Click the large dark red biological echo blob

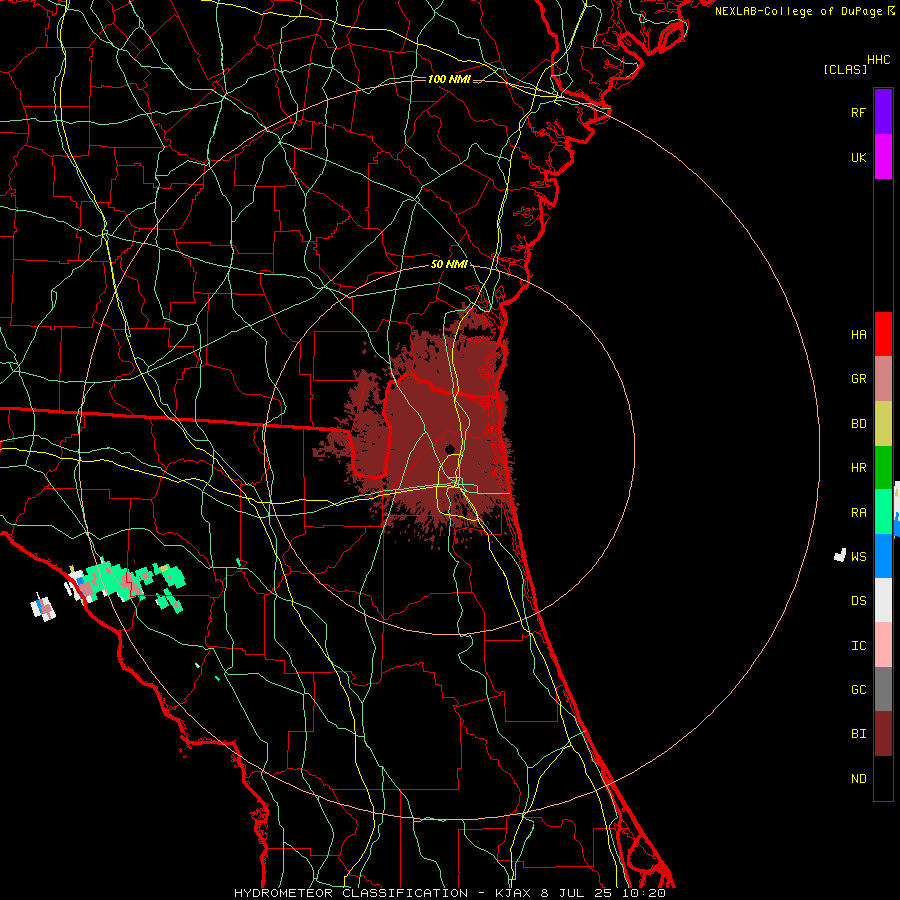tap(425, 425)
